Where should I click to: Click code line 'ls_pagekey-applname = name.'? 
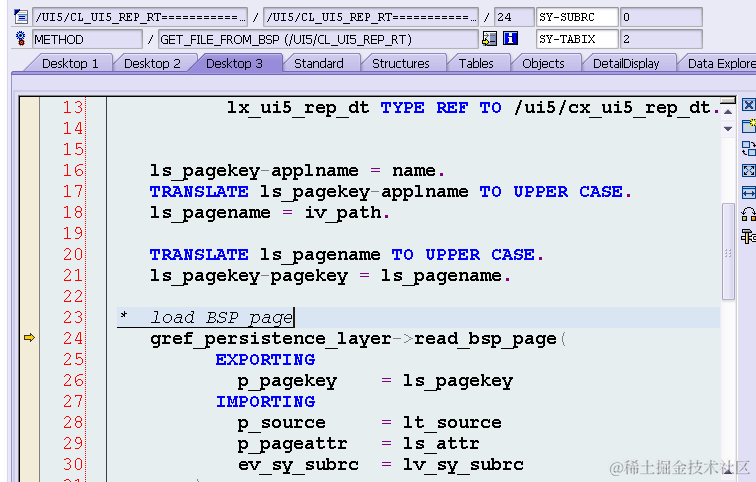(x=297, y=171)
